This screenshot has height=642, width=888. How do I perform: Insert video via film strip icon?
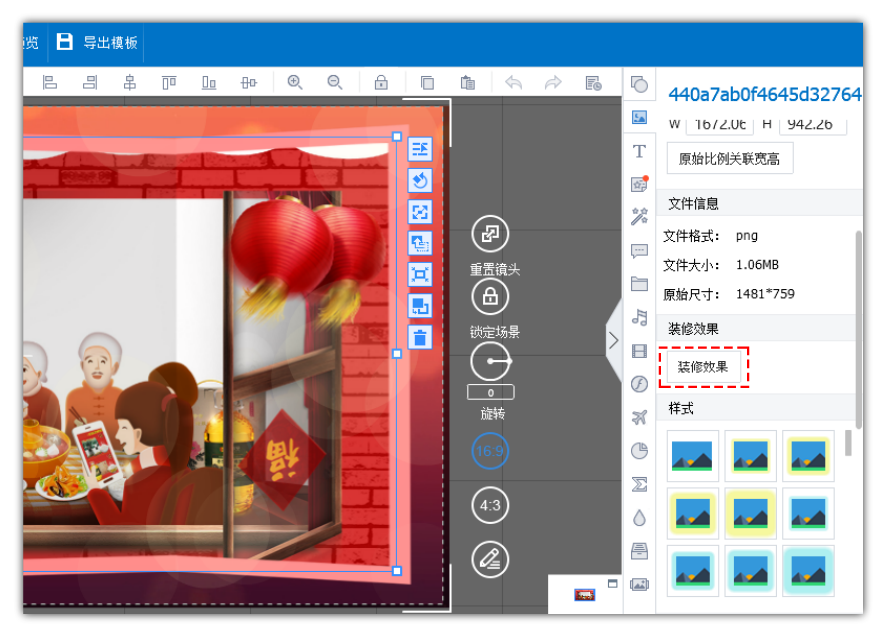click(x=639, y=351)
